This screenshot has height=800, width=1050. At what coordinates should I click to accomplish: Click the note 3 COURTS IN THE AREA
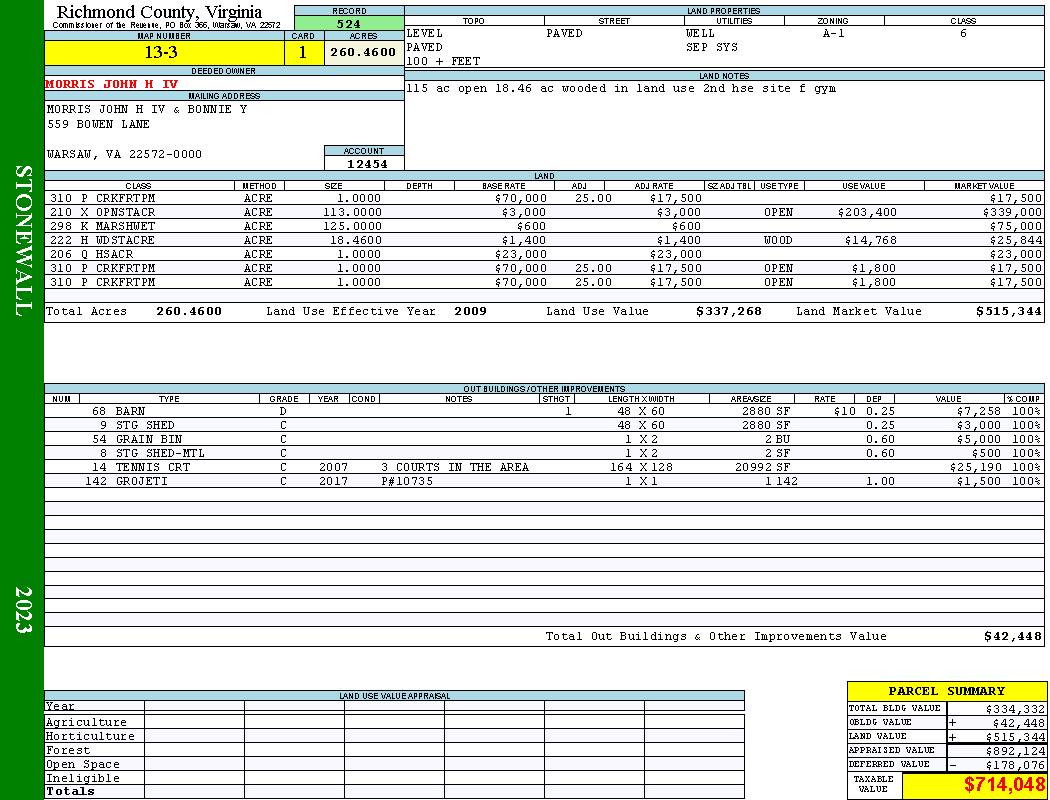pyautogui.click(x=455, y=467)
